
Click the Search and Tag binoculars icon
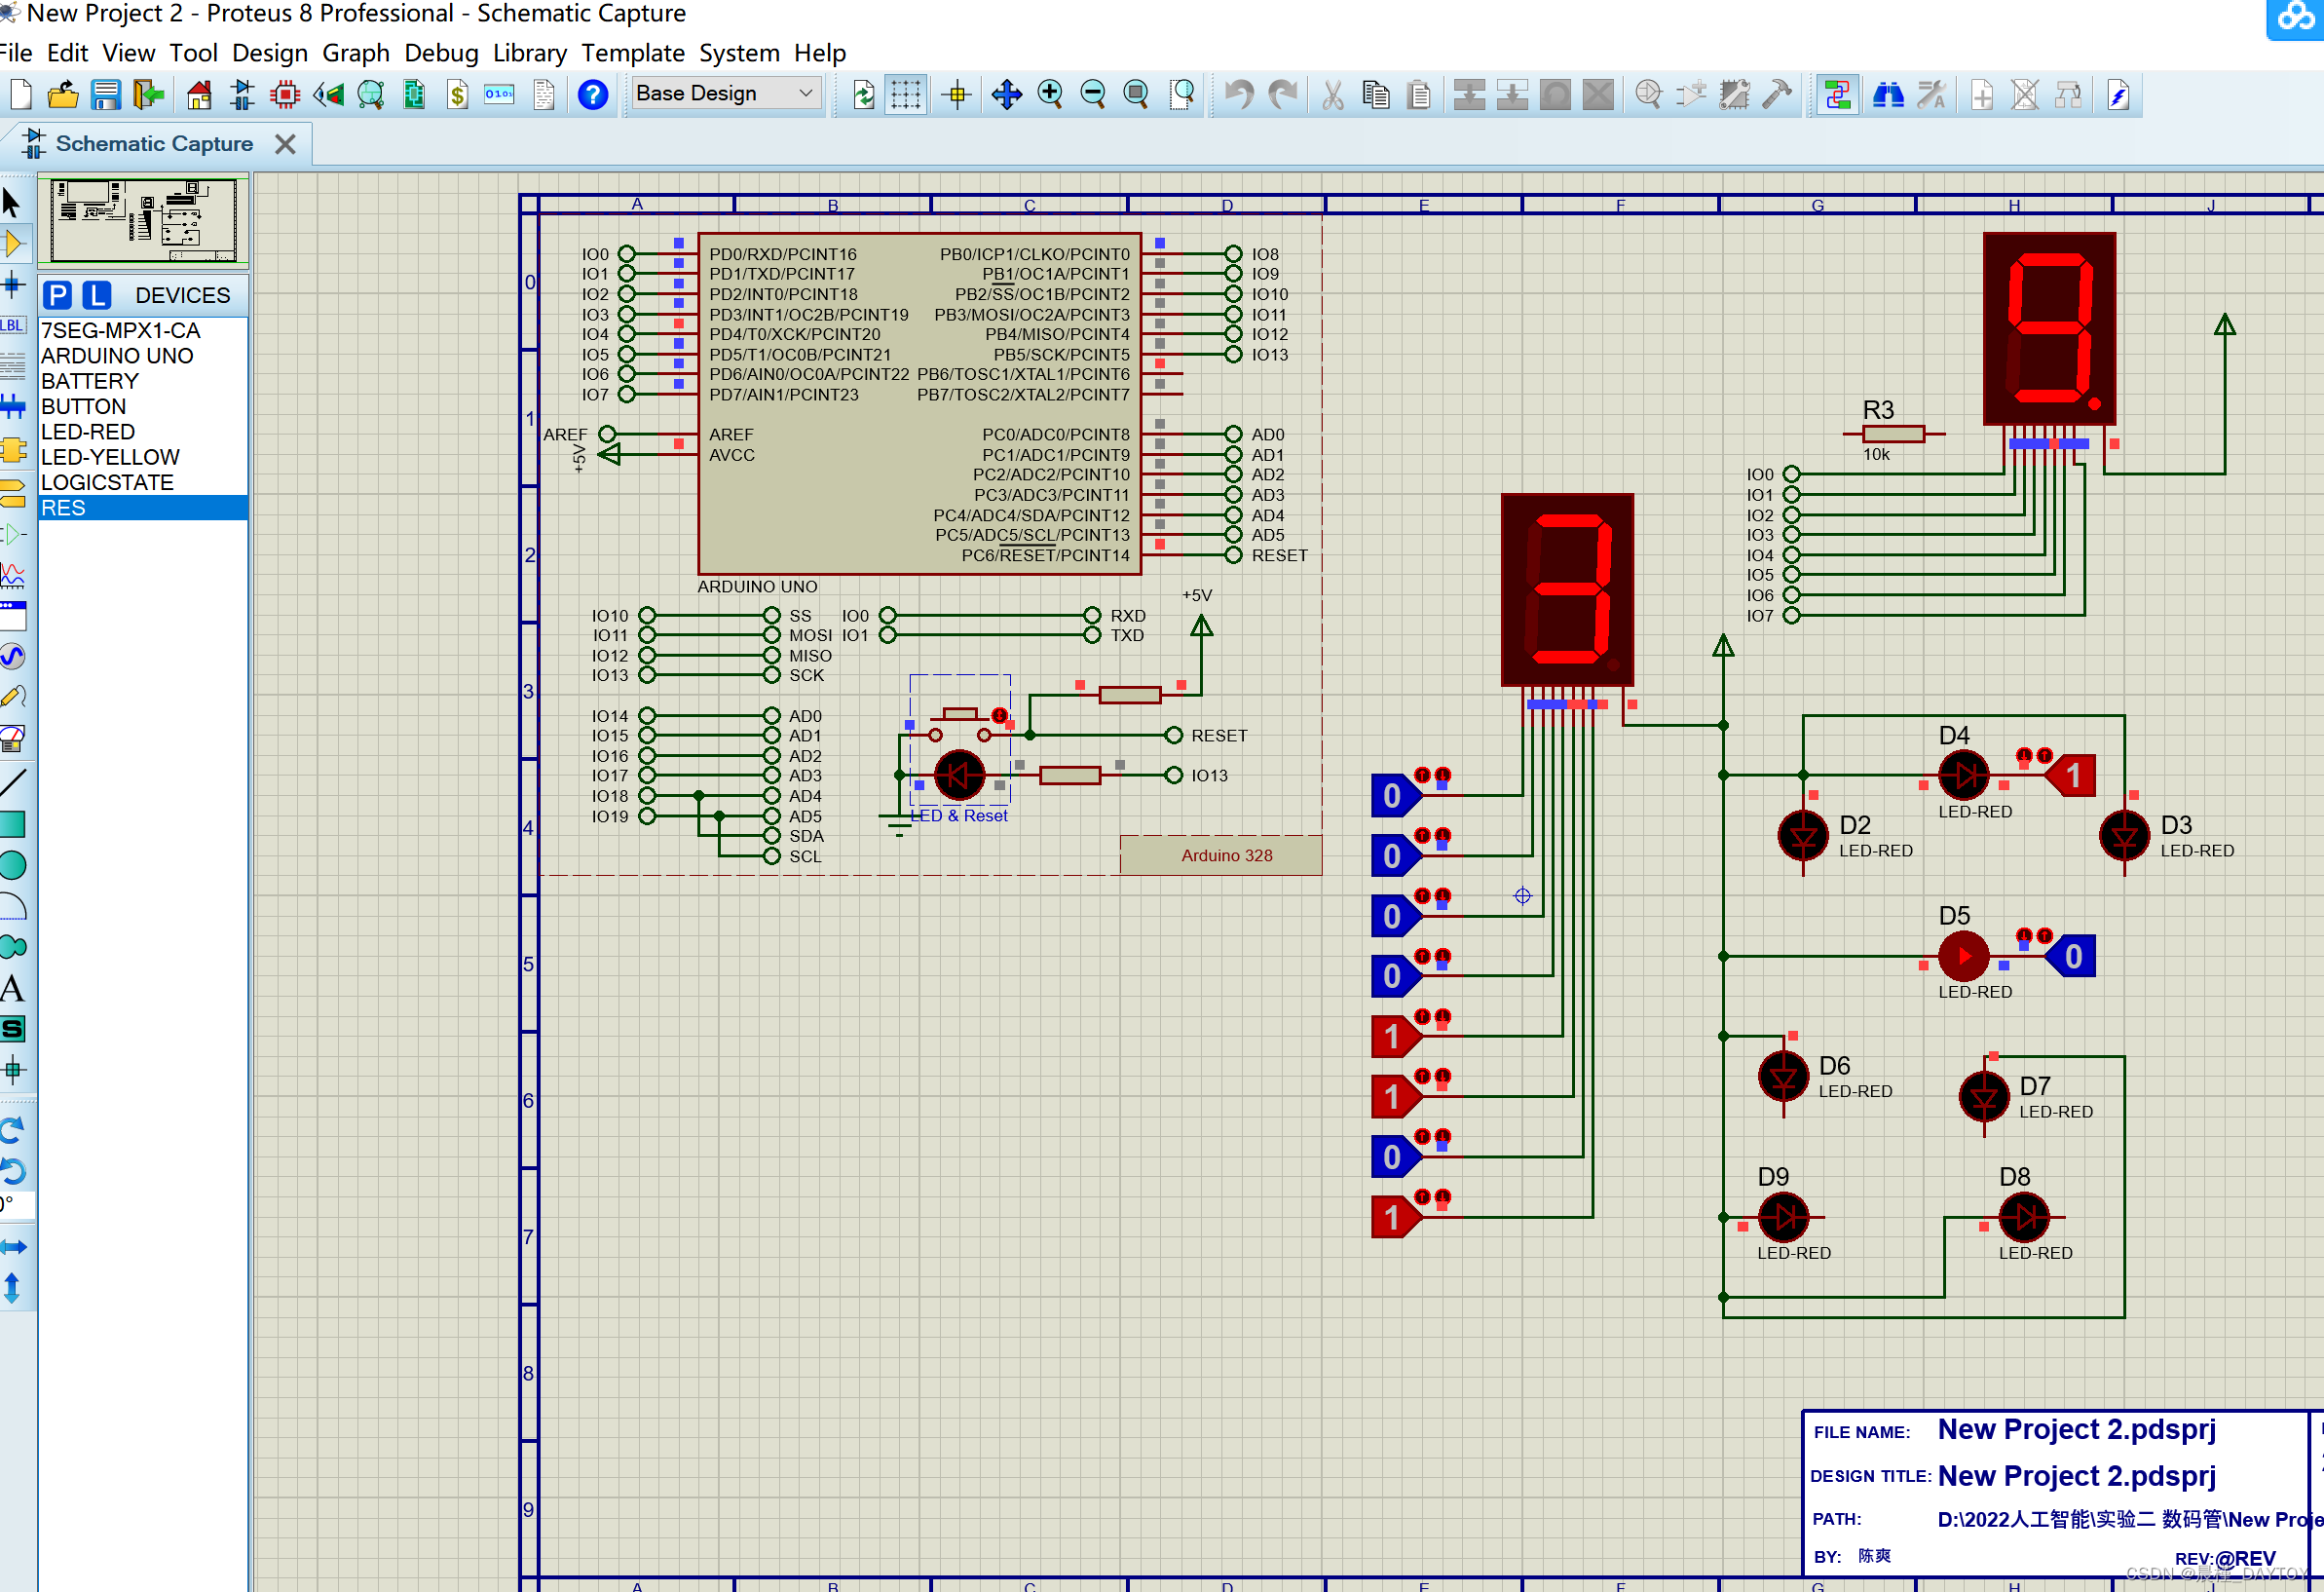pyautogui.click(x=1888, y=95)
